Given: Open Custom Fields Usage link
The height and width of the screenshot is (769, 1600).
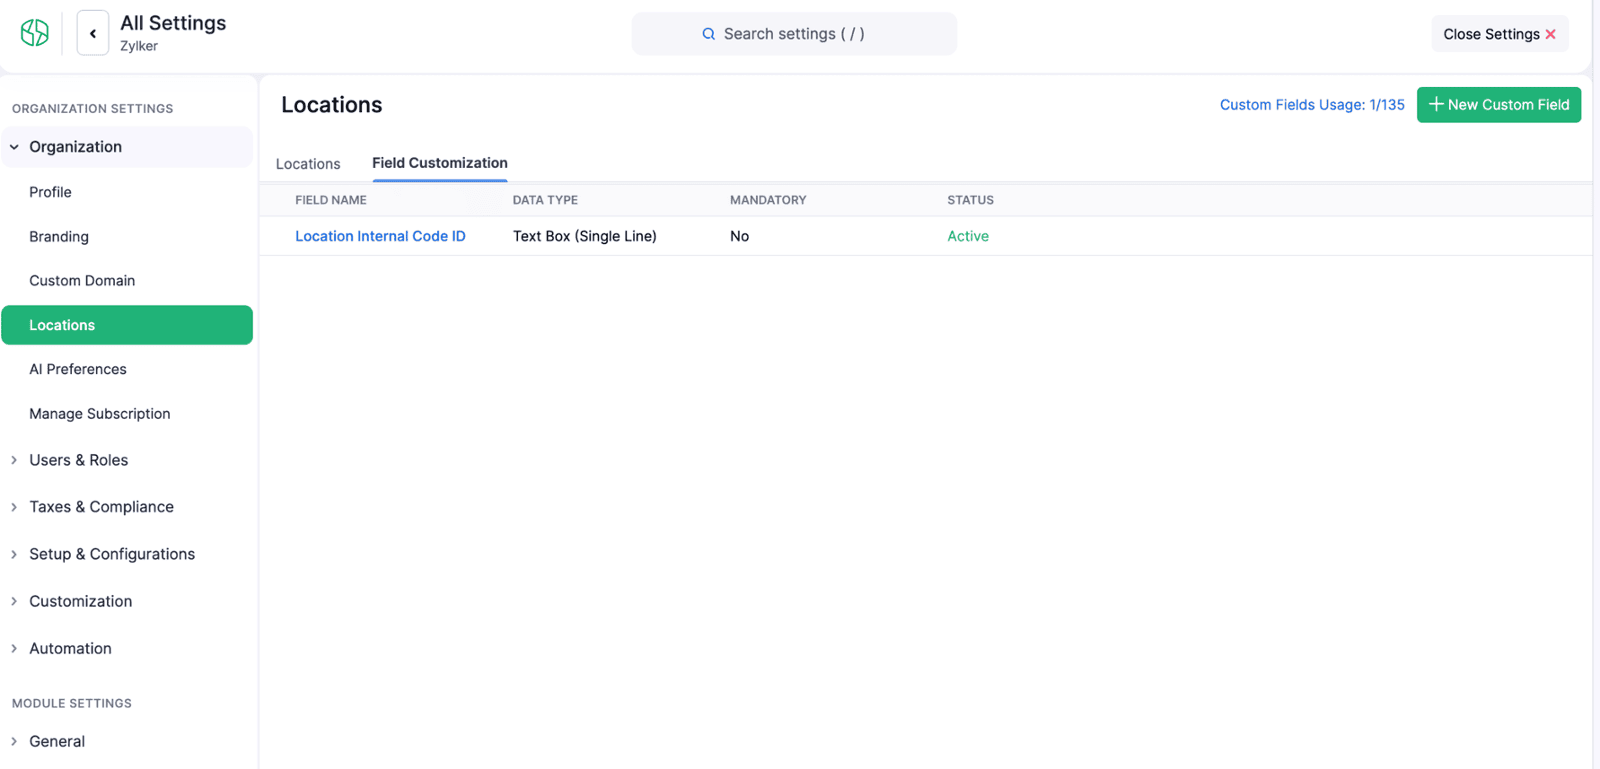Looking at the screenshot, I should pyautogui.click(x=1311, y=105).
